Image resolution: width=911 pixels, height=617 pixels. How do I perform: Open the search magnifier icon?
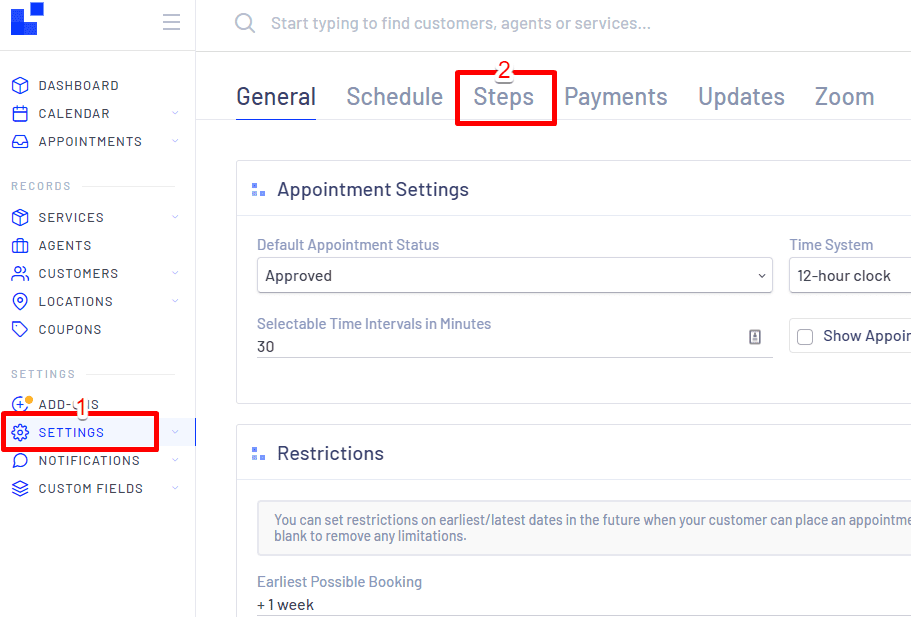click(x=245, y=22)
